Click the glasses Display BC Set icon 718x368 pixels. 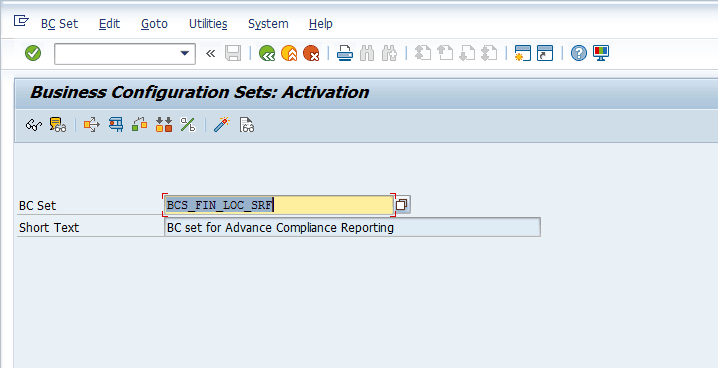point(34,124)
